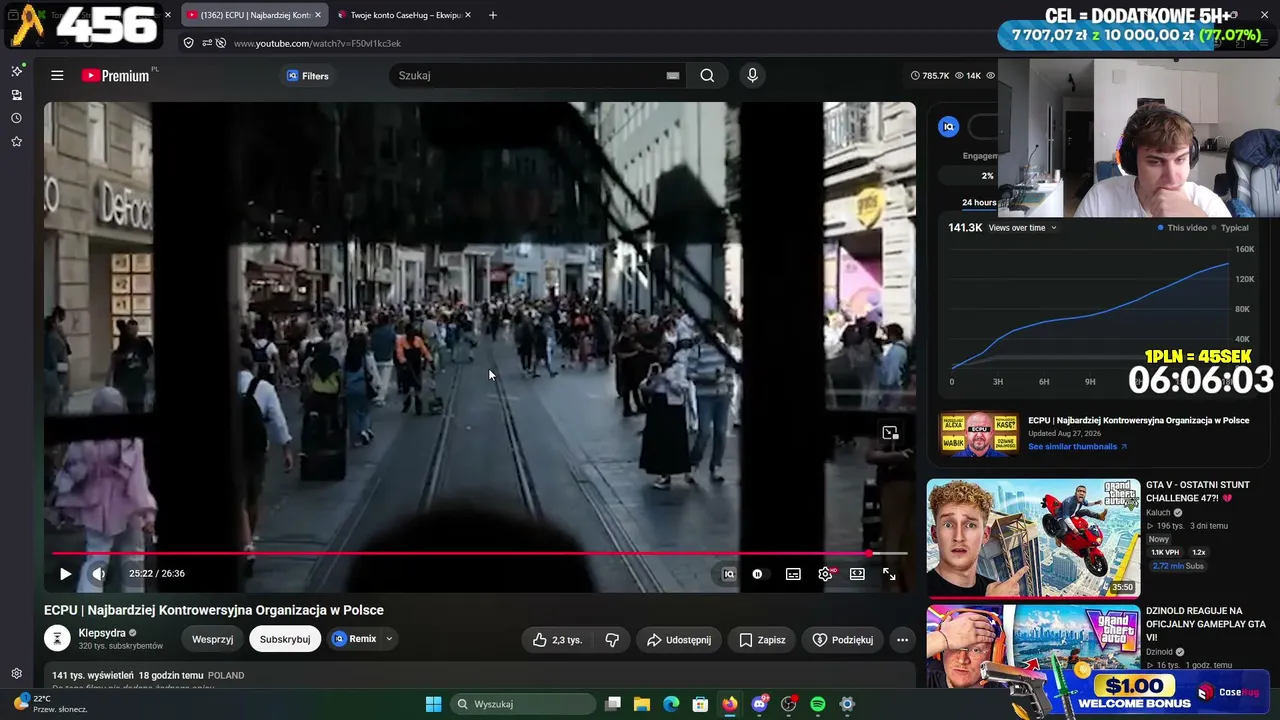
Task: Click the vidIQ Remix button
Action: (355, 639)
